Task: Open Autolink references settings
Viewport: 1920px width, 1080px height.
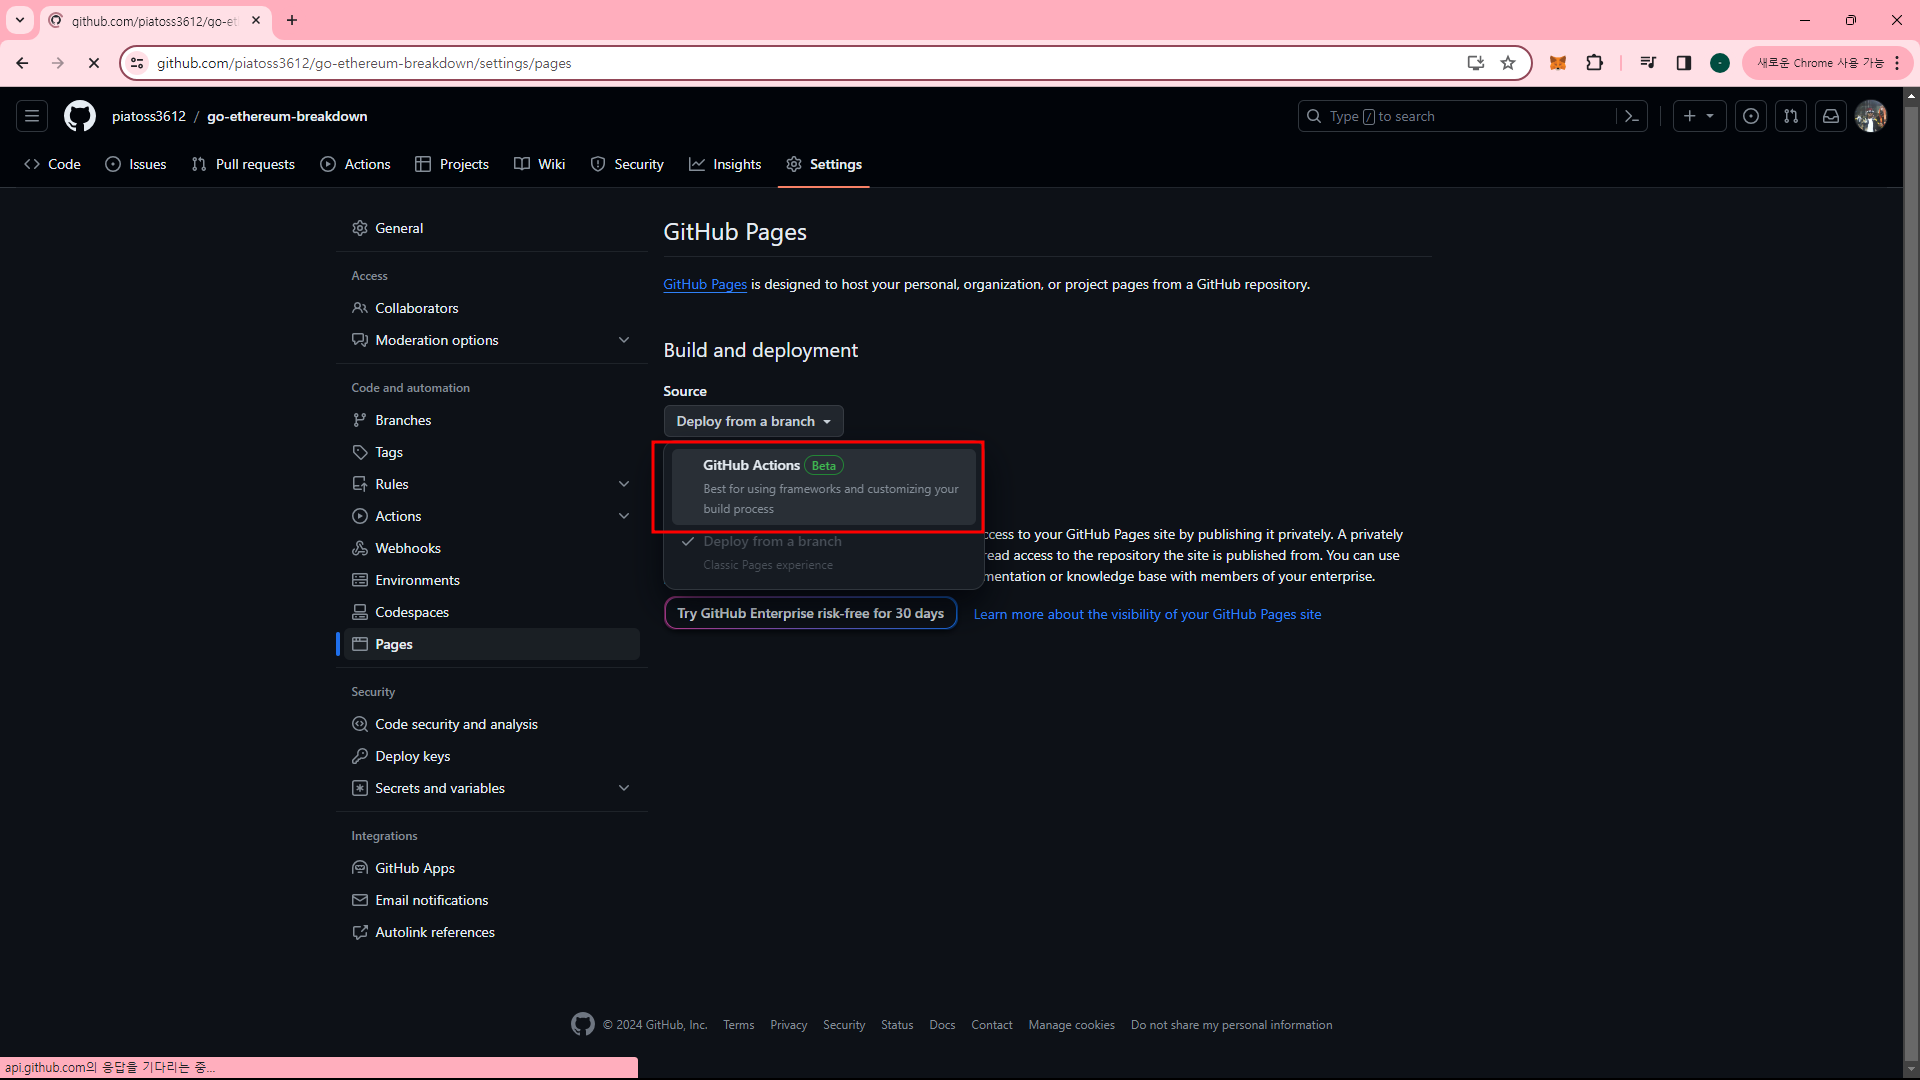Action: (492, 932)
